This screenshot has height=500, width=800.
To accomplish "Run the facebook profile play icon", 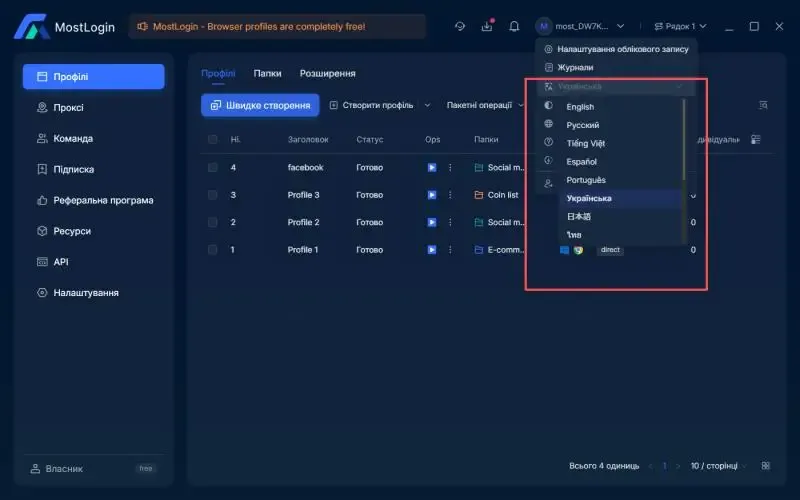I will click(x=432, y=167).
